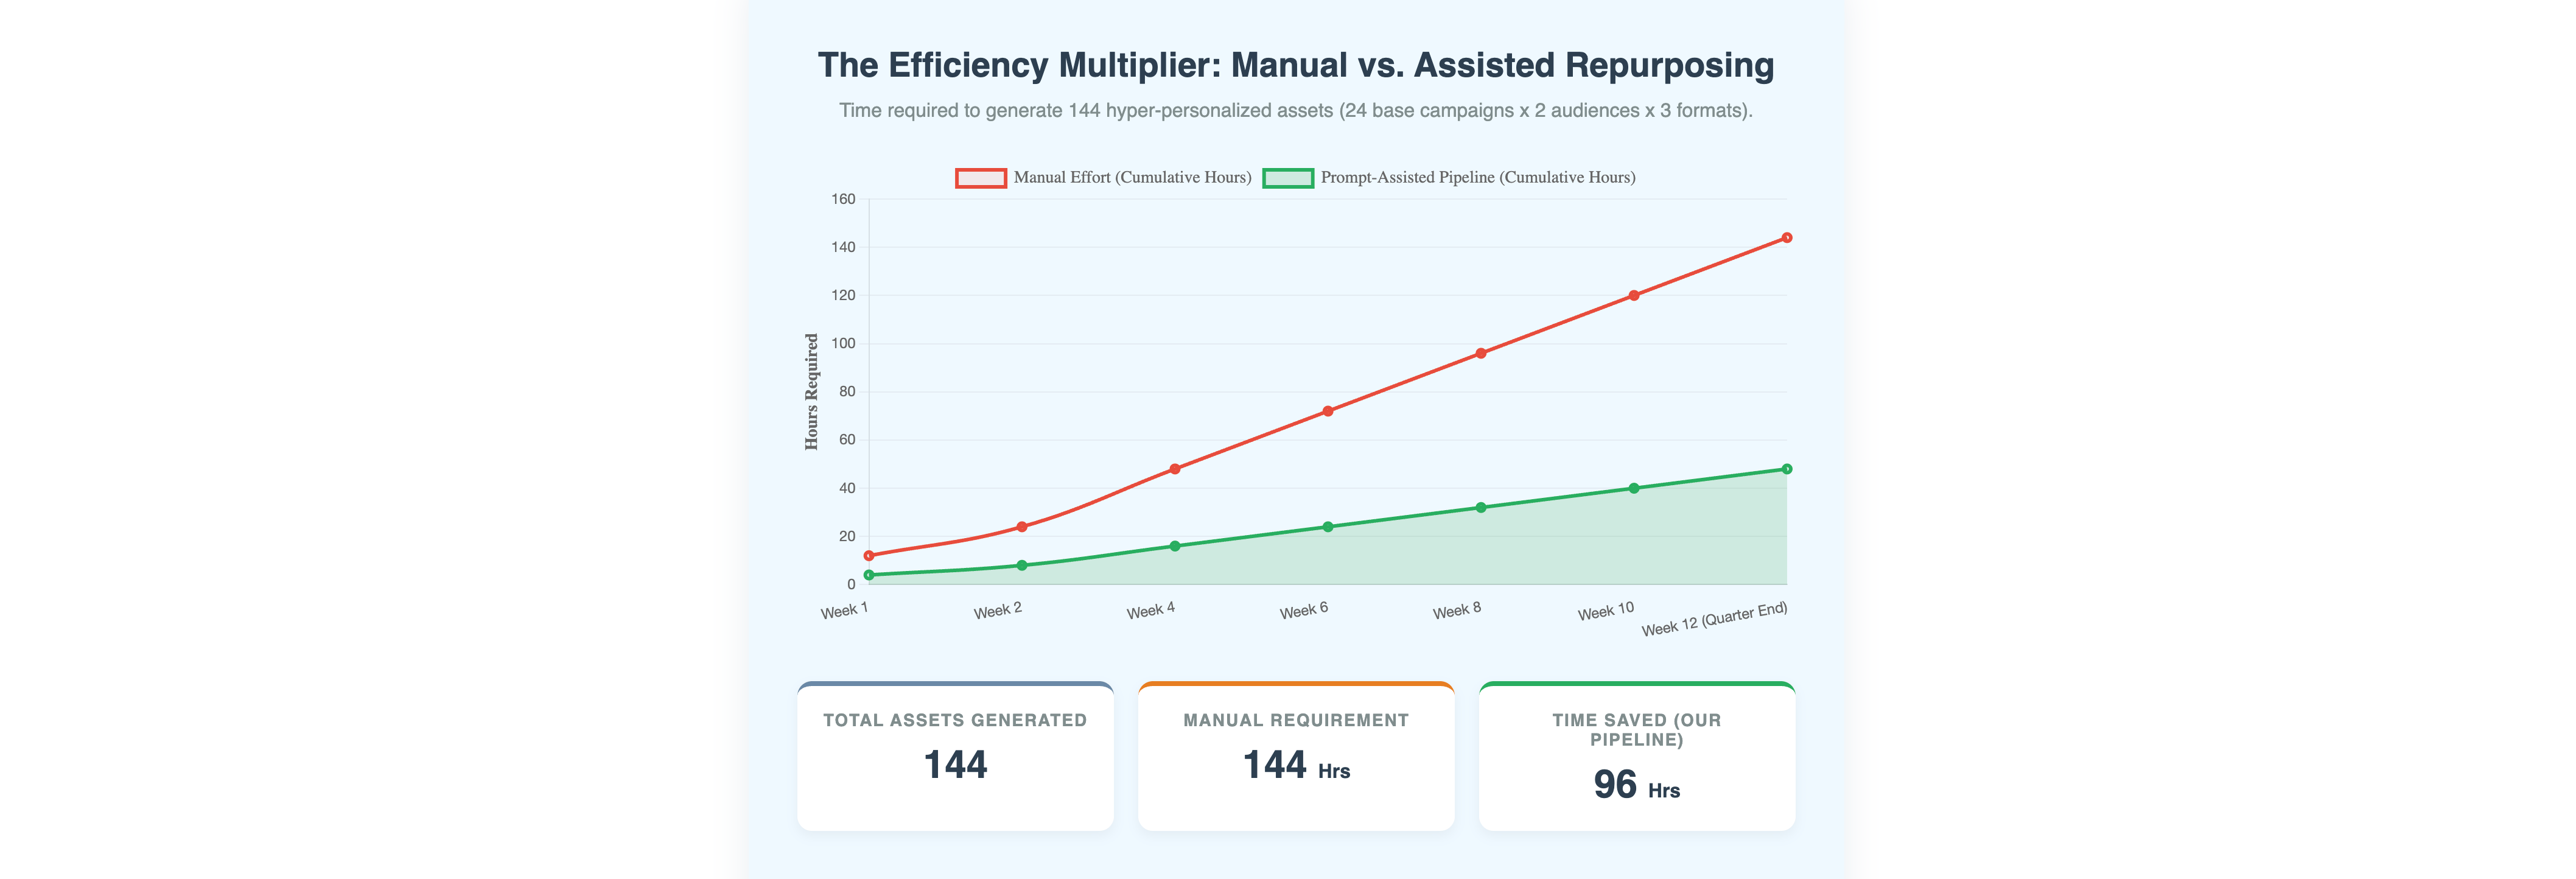Click the 40 y-axis tick label
Viewport: 2576px width, 879px height.
[847, 488]
